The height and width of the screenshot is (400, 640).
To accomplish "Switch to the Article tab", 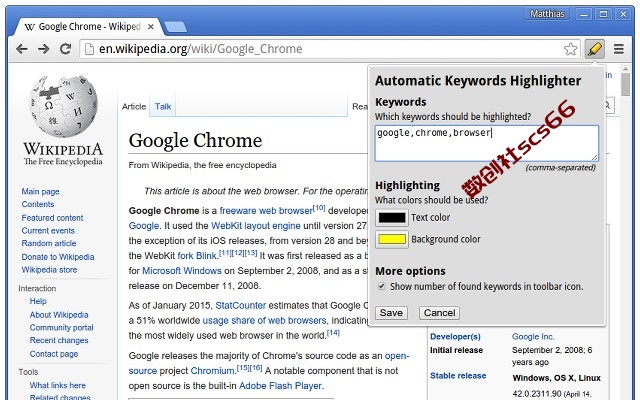I will pos(134,107).
